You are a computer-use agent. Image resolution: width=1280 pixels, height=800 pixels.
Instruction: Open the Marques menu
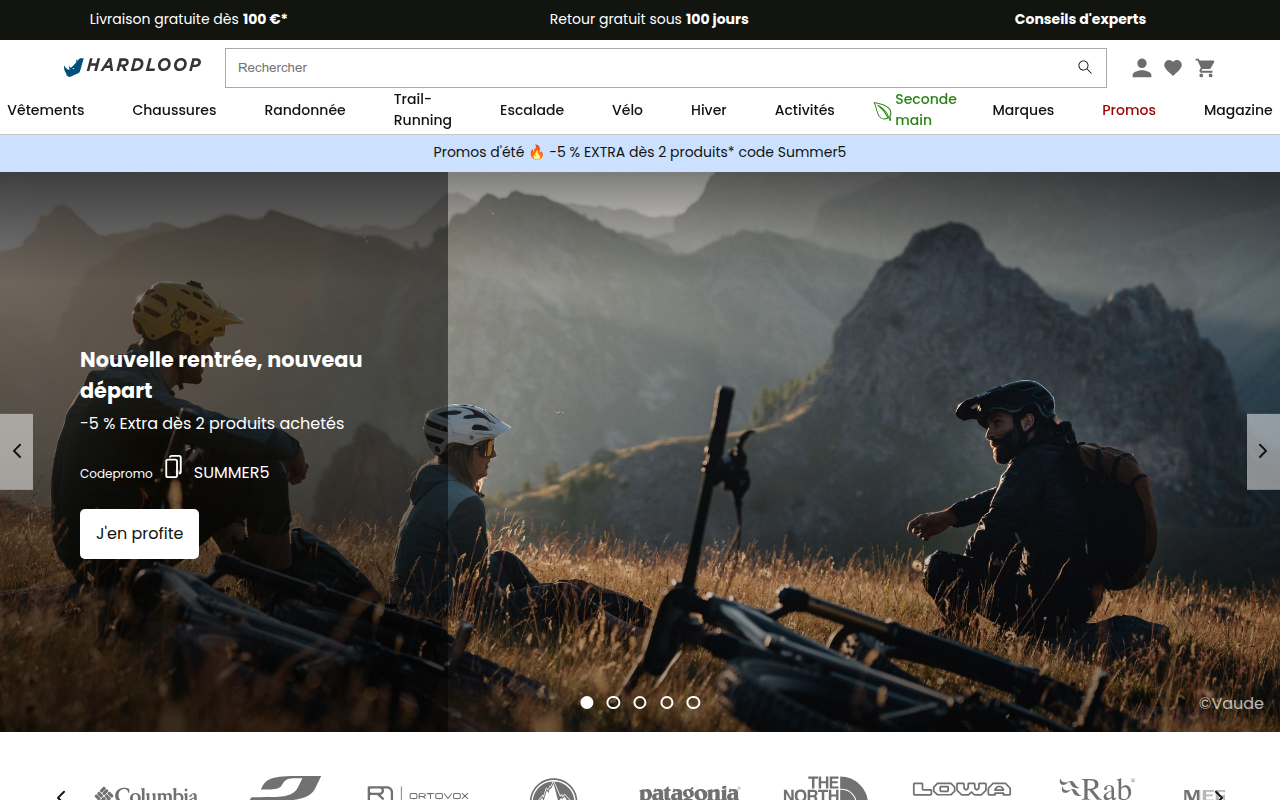point(1023,110)
